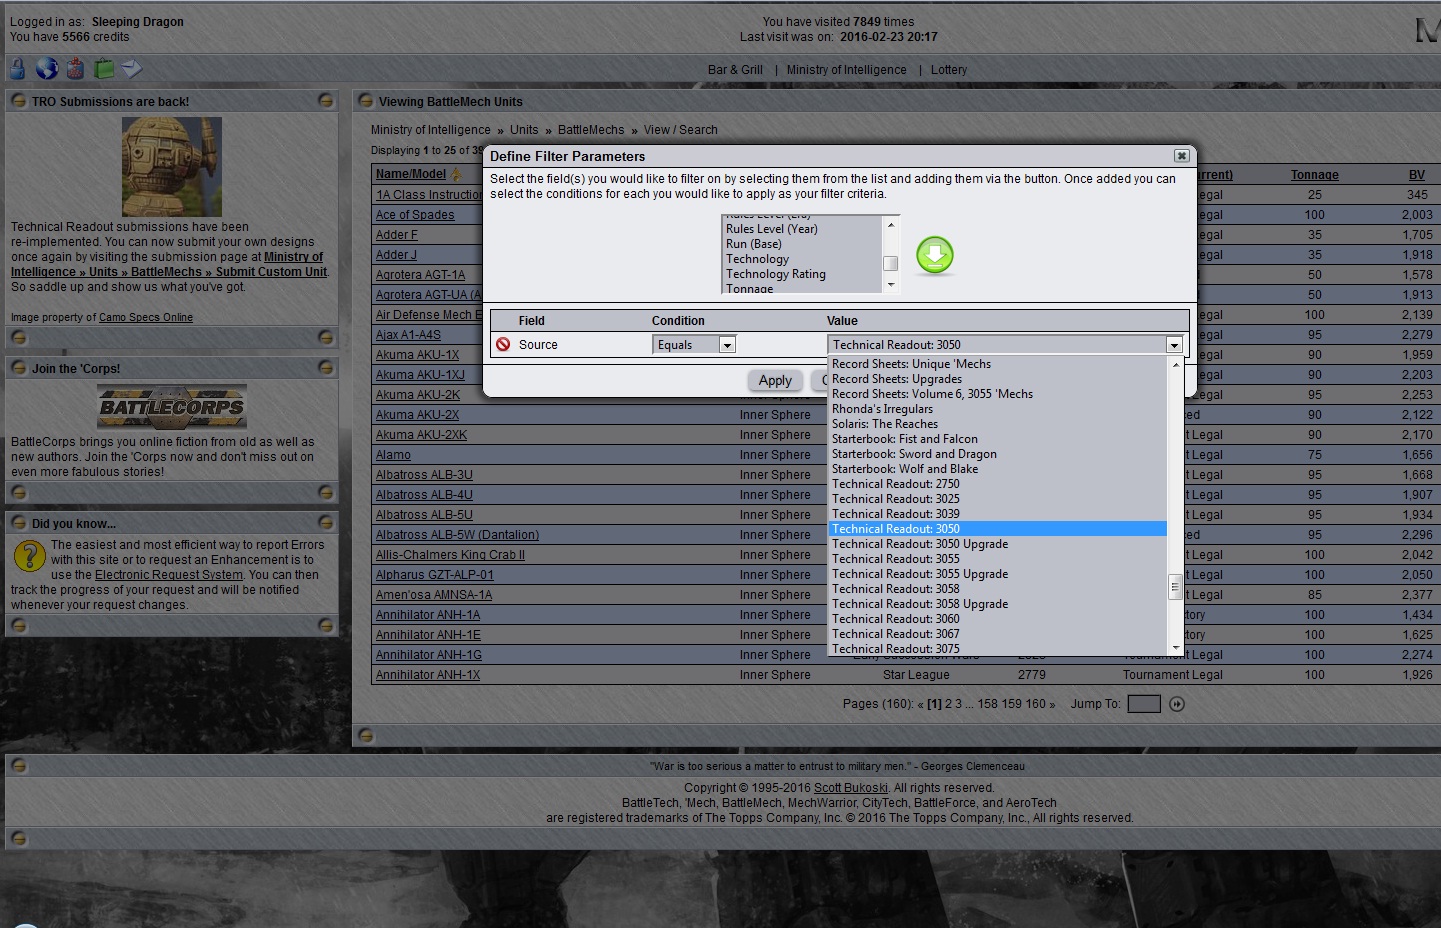
Task: Click the jar of red balls icon
Action: [x=75, y=68]
